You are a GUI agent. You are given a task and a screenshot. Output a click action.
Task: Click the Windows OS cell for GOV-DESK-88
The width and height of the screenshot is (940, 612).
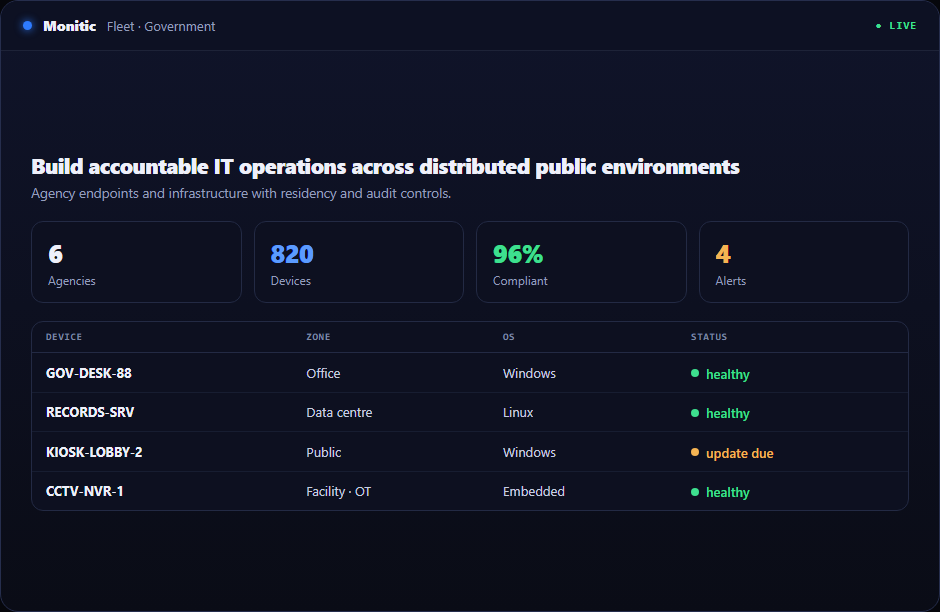(529, 373)
